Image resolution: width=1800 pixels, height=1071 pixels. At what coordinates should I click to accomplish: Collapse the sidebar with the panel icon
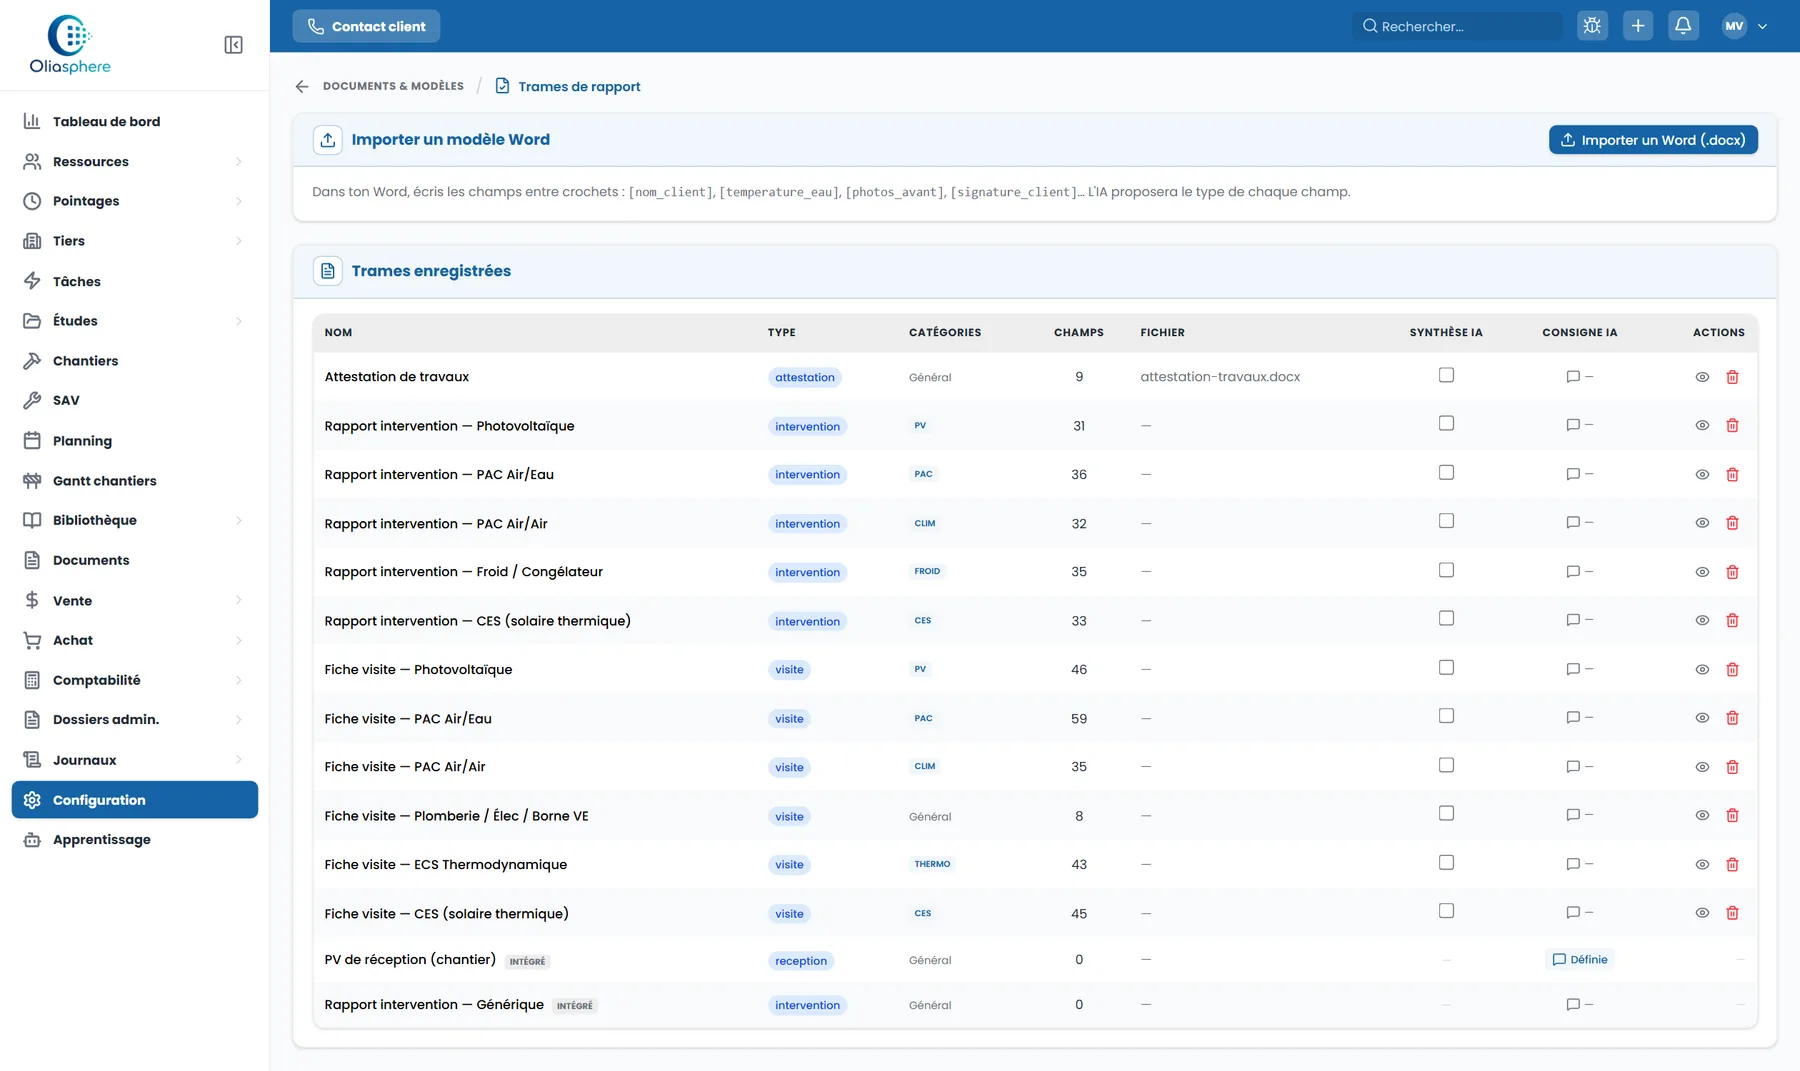(233, 45)
